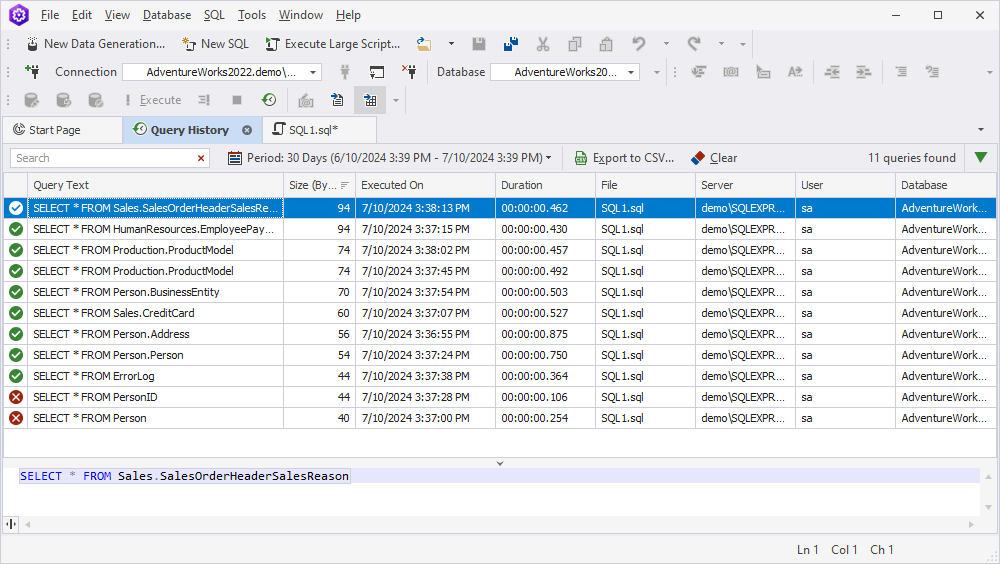1000x564 pixels.
Task: Expand the open file dropdown arrow
Action: (x=452, y=44)
